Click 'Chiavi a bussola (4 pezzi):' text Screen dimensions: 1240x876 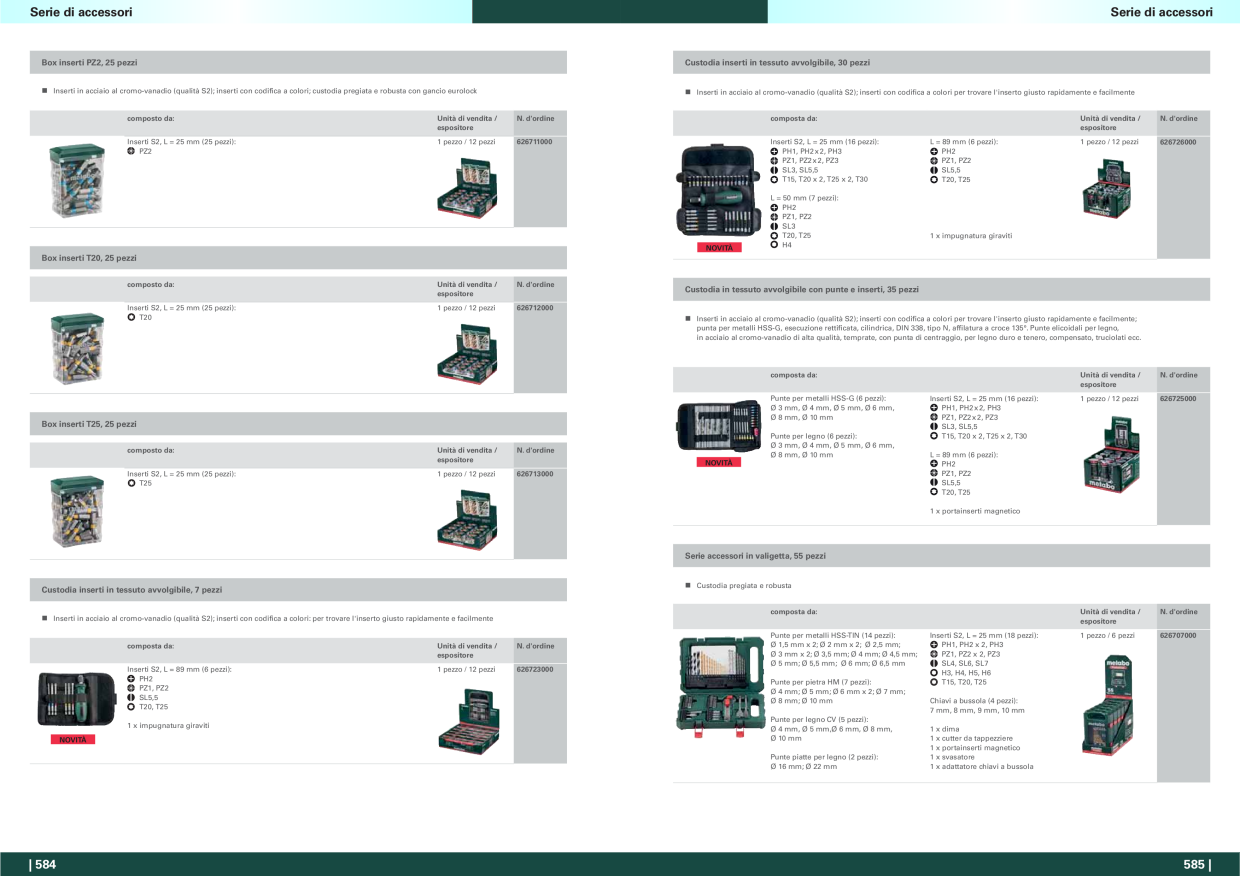tap(974, 701)
